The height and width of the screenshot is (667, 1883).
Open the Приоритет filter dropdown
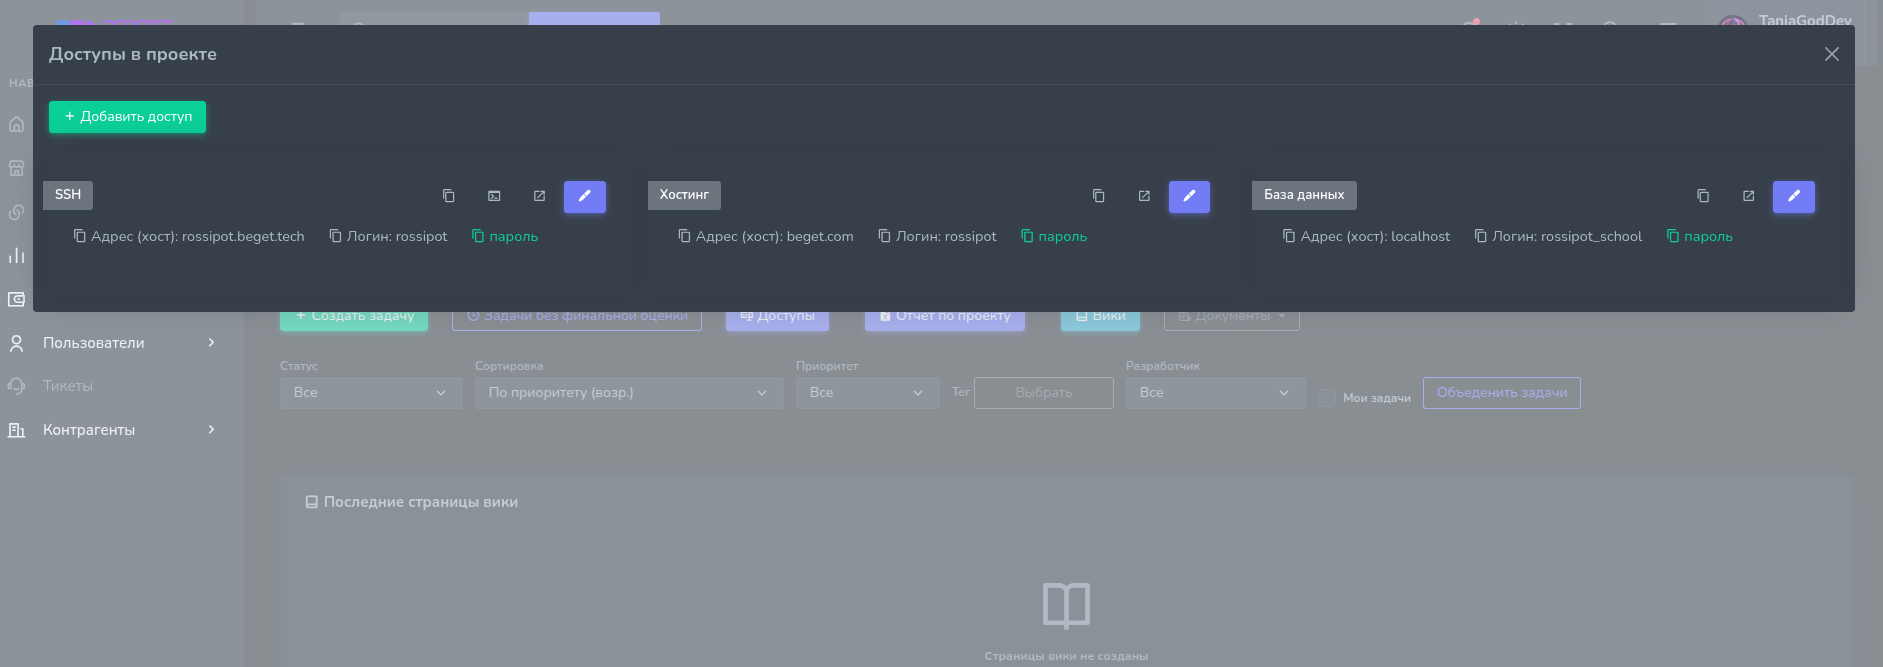(868, 393)
